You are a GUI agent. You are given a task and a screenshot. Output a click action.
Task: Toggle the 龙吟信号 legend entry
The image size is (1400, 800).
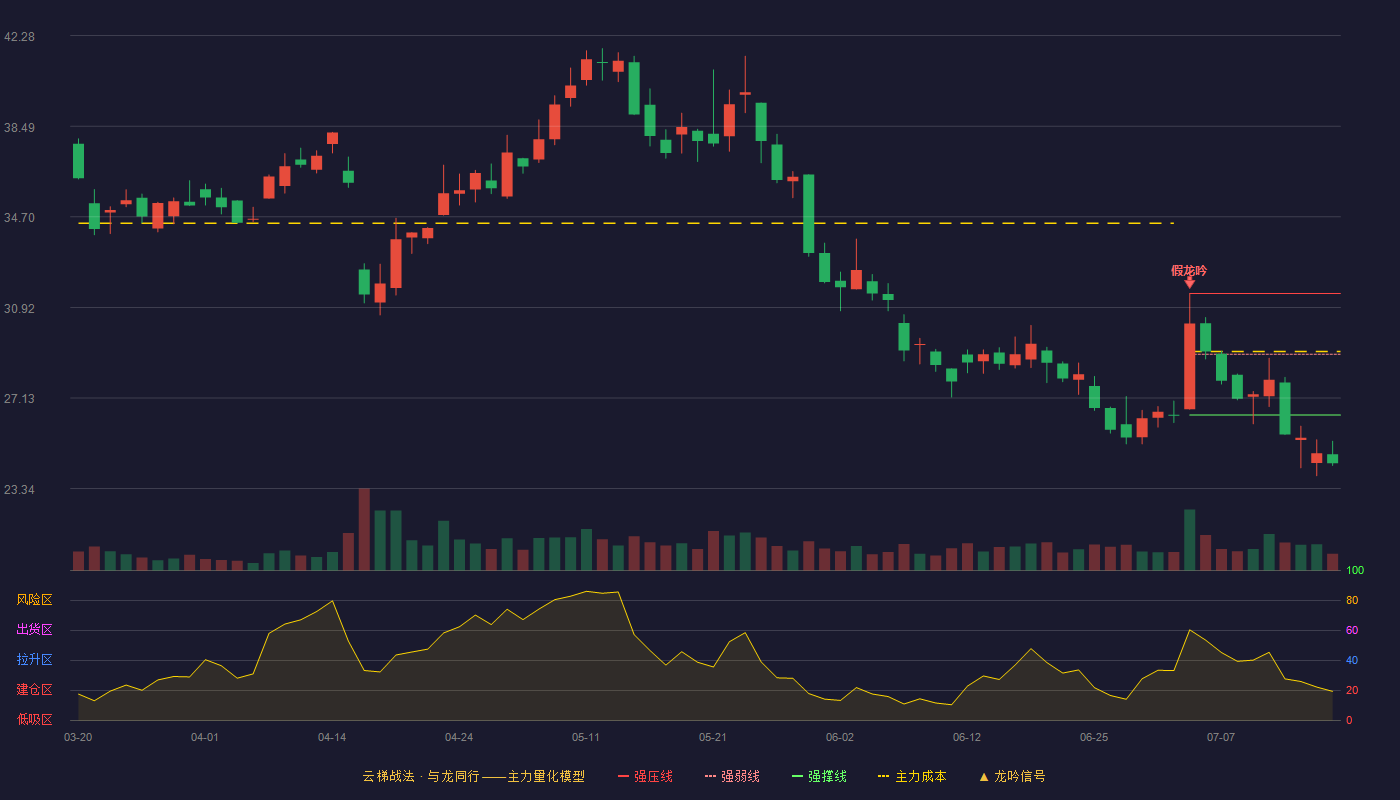pos(1011,776)
